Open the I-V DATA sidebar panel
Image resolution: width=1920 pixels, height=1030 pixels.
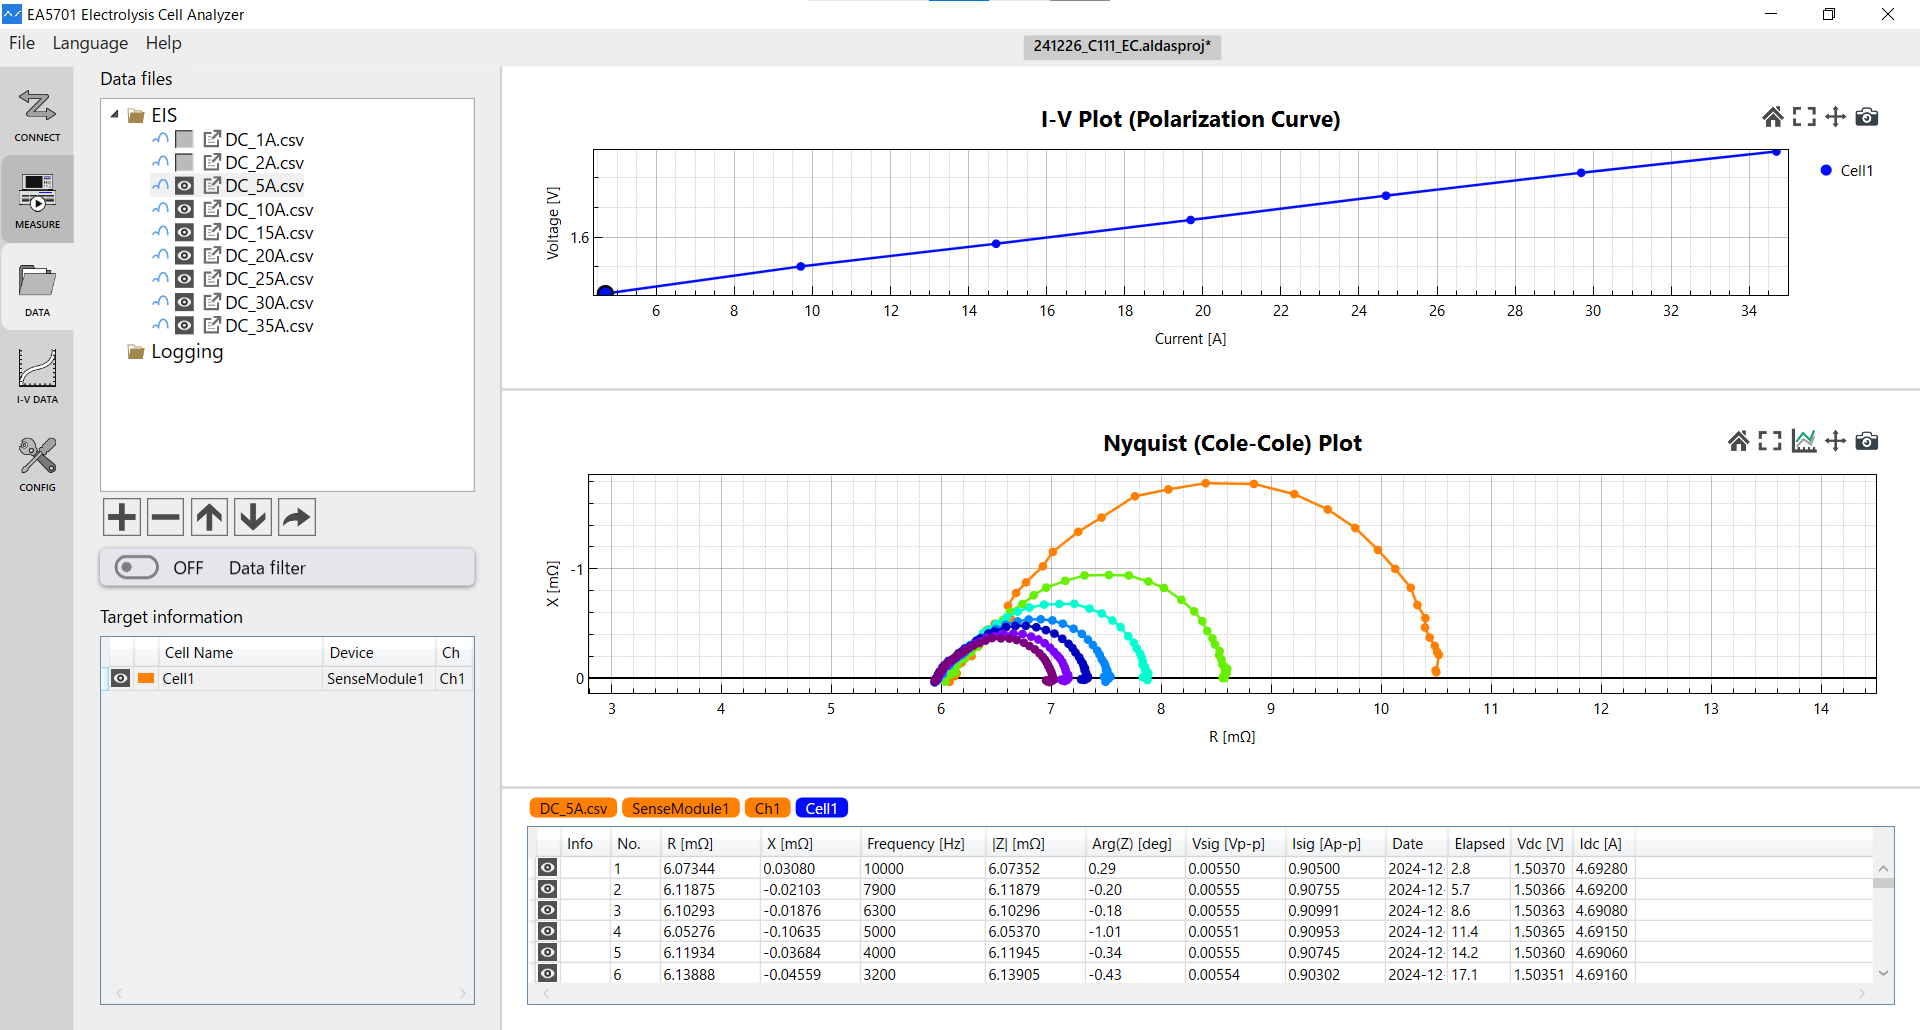[37, 376]
